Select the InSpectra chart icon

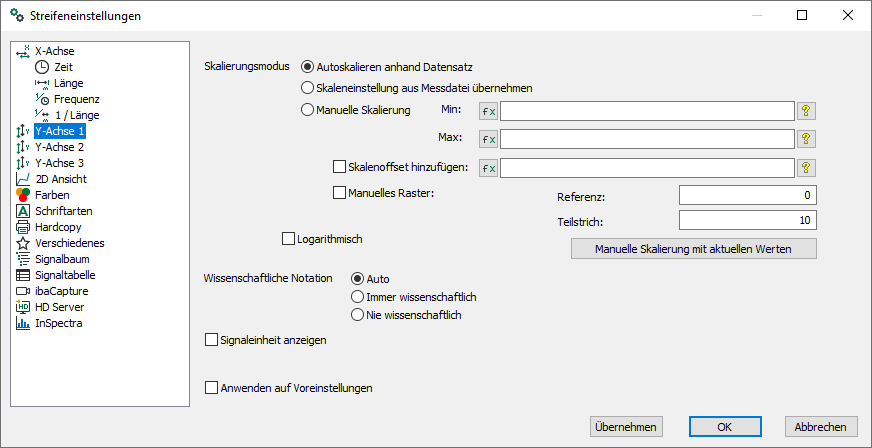pos(23,323)
